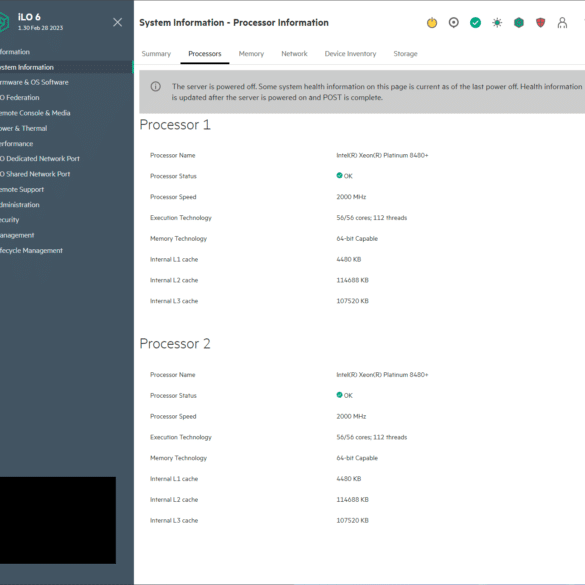The width and height of the screenshot is (585, 585).
Task: Open iLO Shared Network Port
Action: coord(35,174)
